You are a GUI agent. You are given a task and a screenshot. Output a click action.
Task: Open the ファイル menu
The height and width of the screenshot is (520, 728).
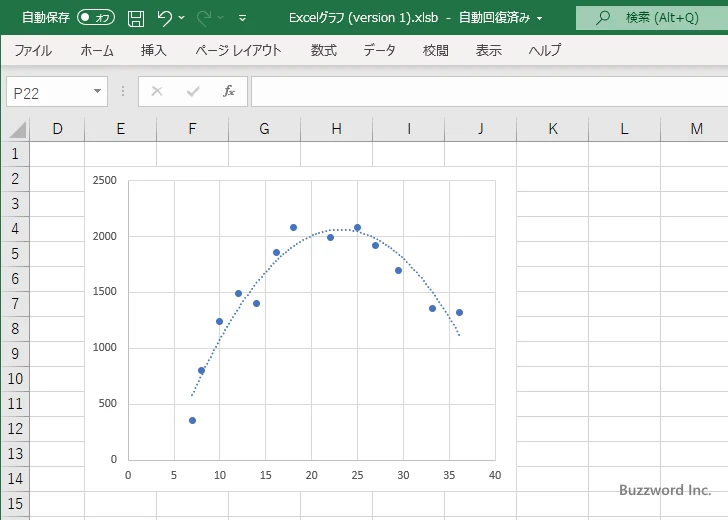click(33, 50)
